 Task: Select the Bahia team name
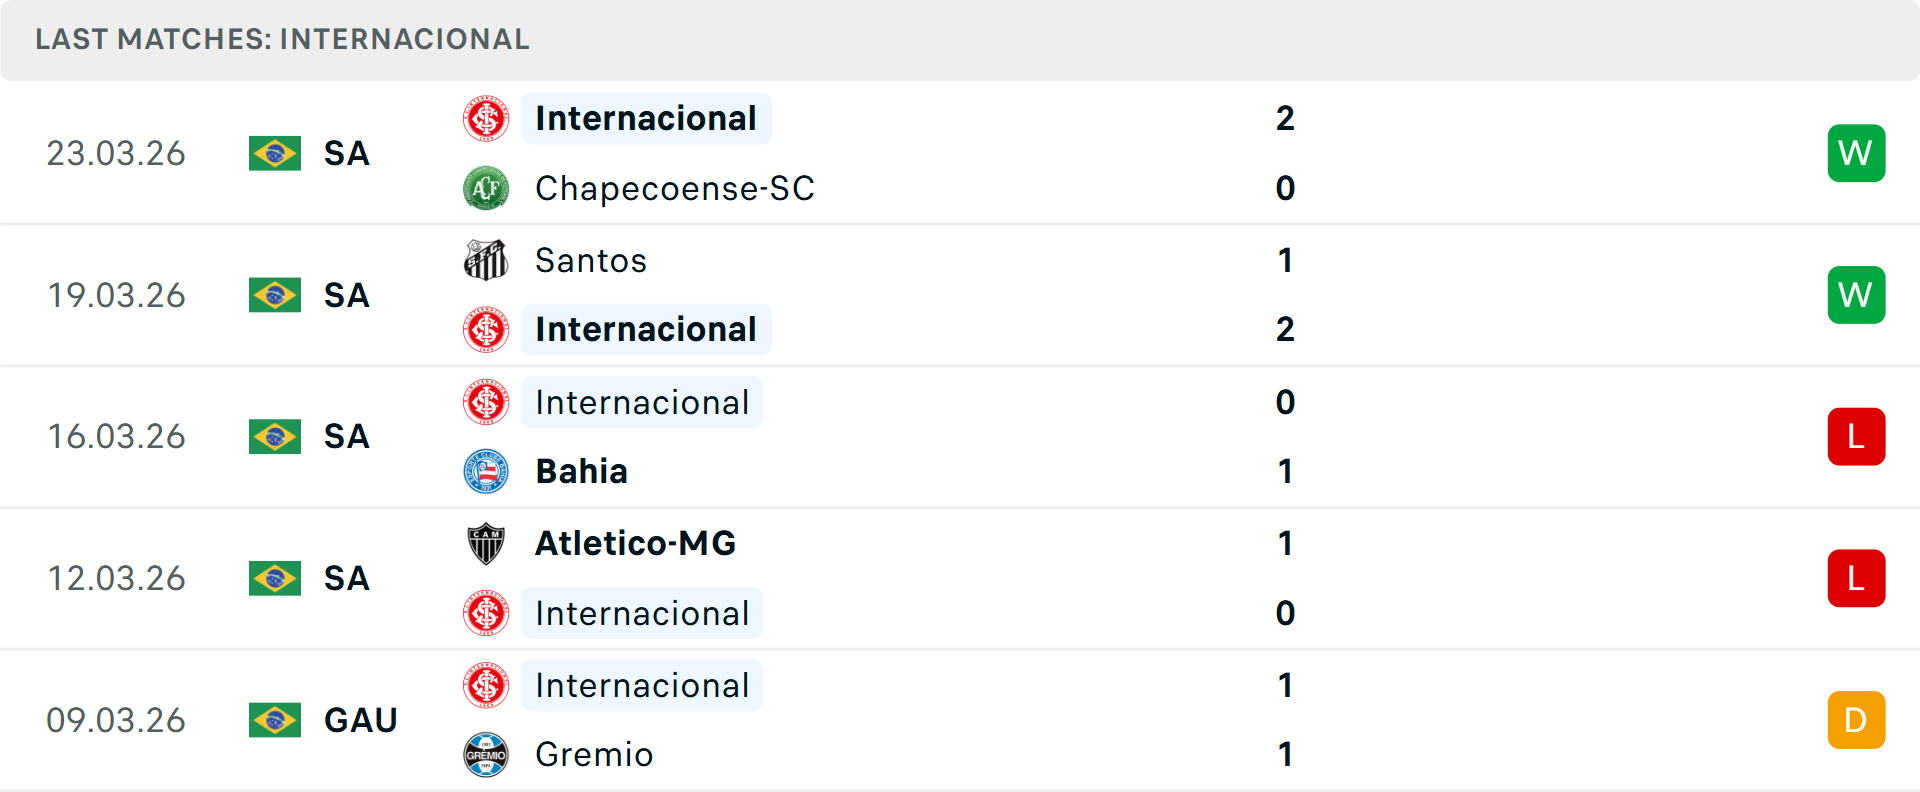coord(582,471)
